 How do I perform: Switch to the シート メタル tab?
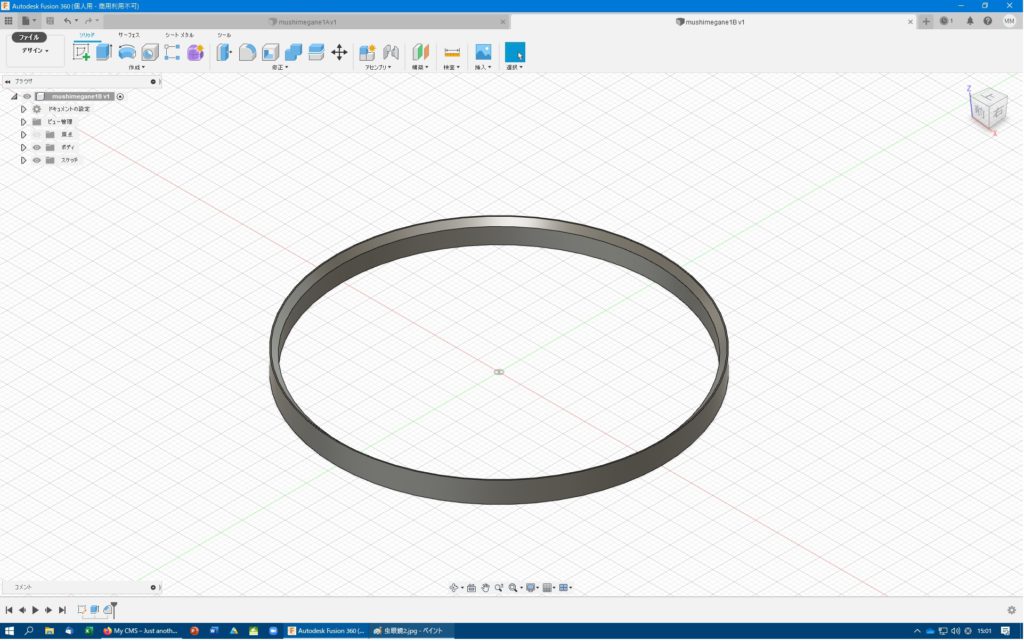coord(179,35)
